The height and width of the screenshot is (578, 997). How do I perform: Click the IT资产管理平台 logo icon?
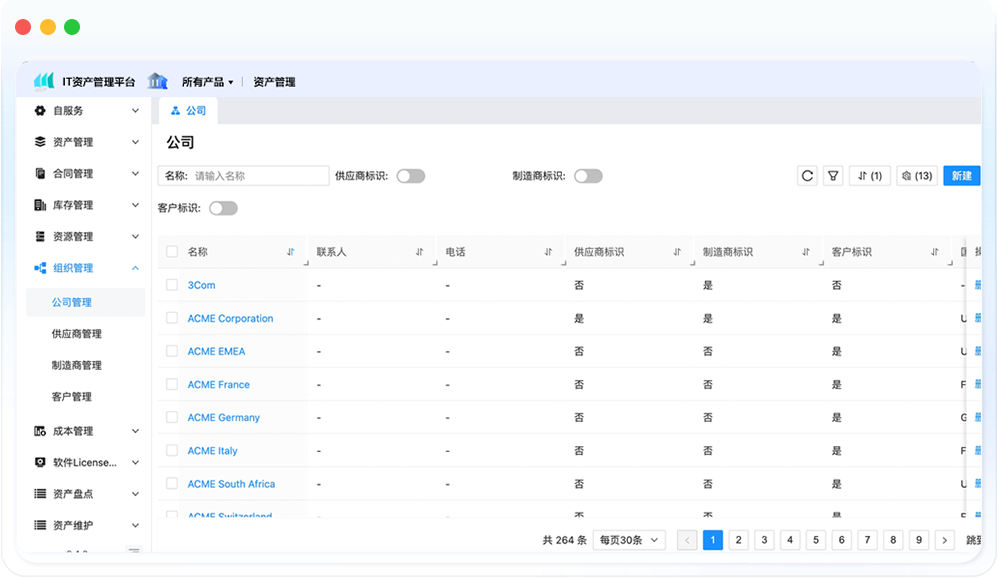[44, 81]
